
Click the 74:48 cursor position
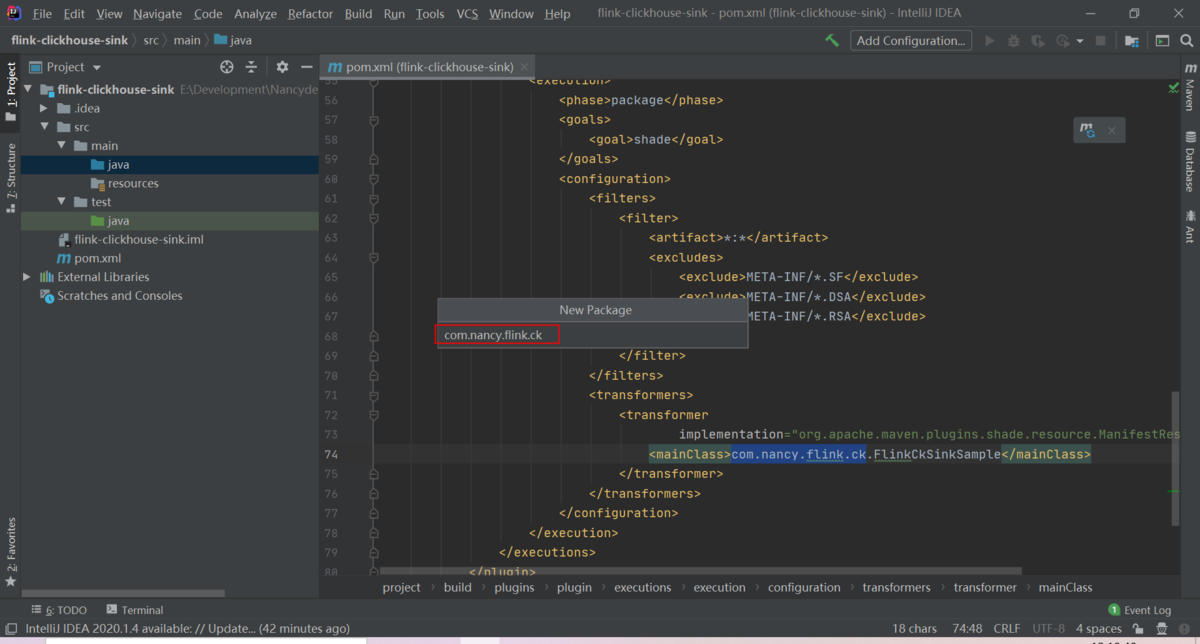(967, 629)
